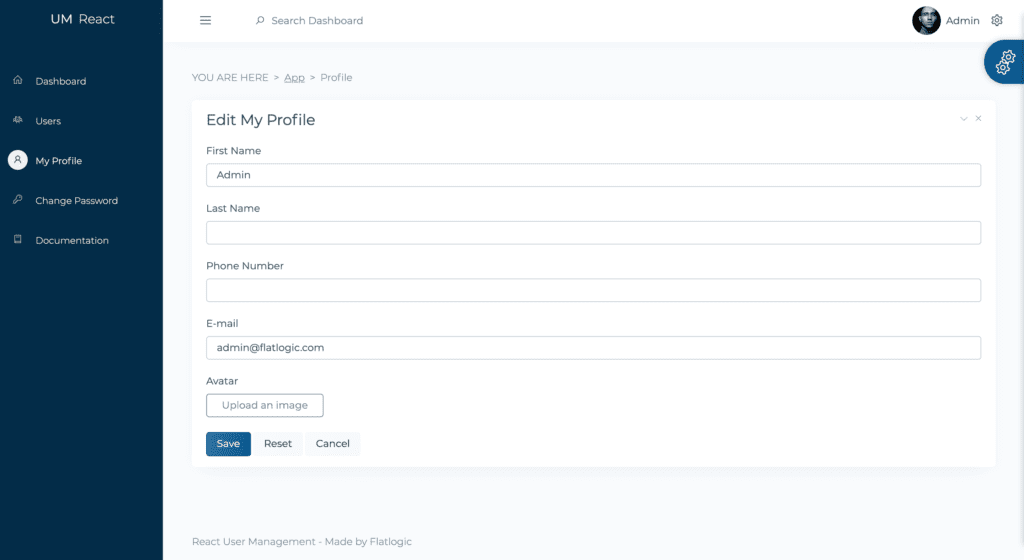Screen dimensions: 1024x560
Task: Click the Profile breadcrumb text
Action: tap(336, 77)
